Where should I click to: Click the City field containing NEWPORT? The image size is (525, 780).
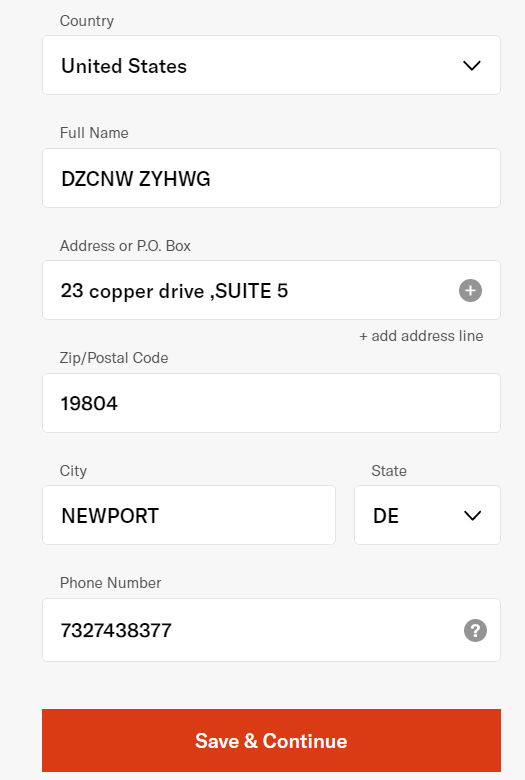pos(189,515)
